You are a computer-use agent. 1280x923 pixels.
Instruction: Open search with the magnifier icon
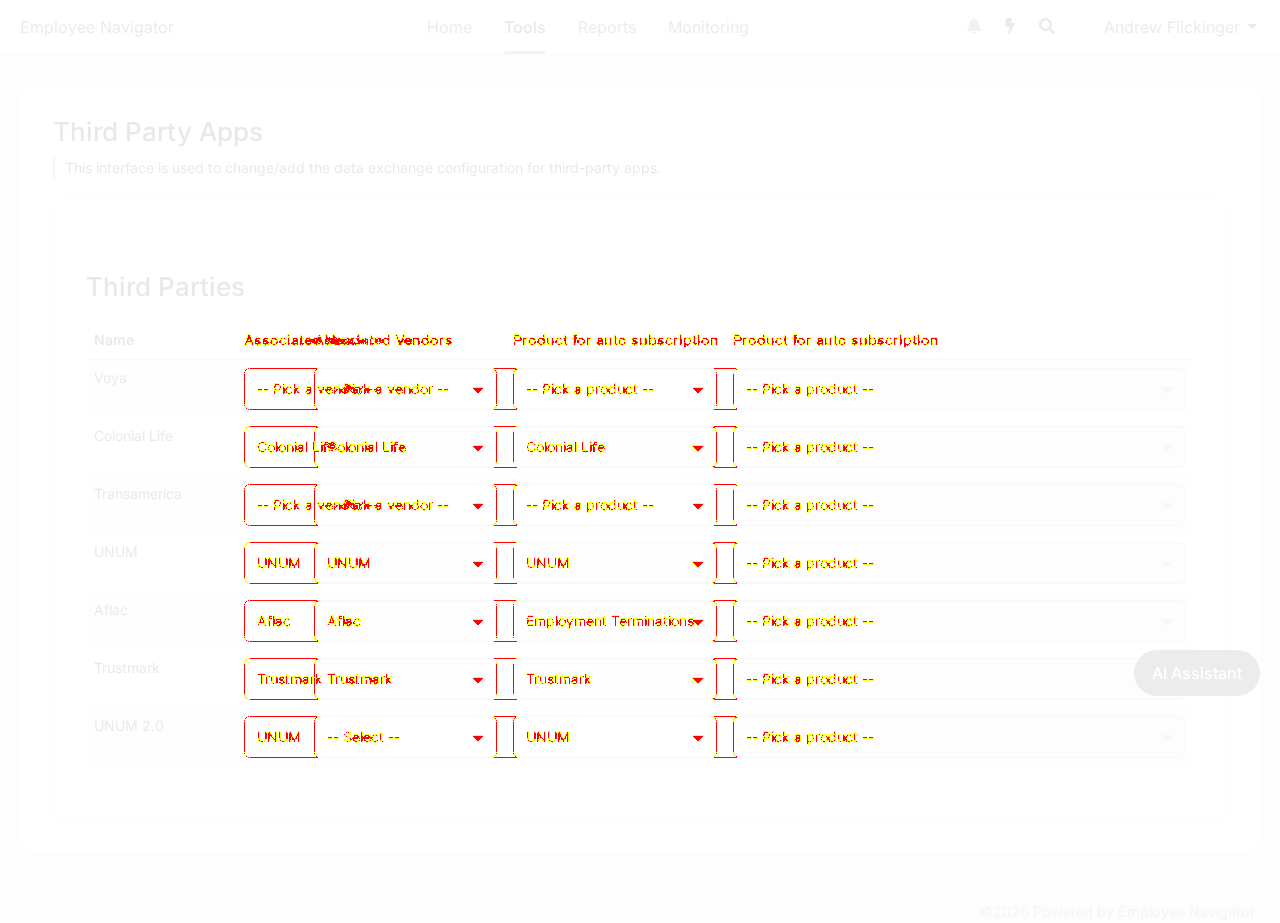pos(1047,26)
